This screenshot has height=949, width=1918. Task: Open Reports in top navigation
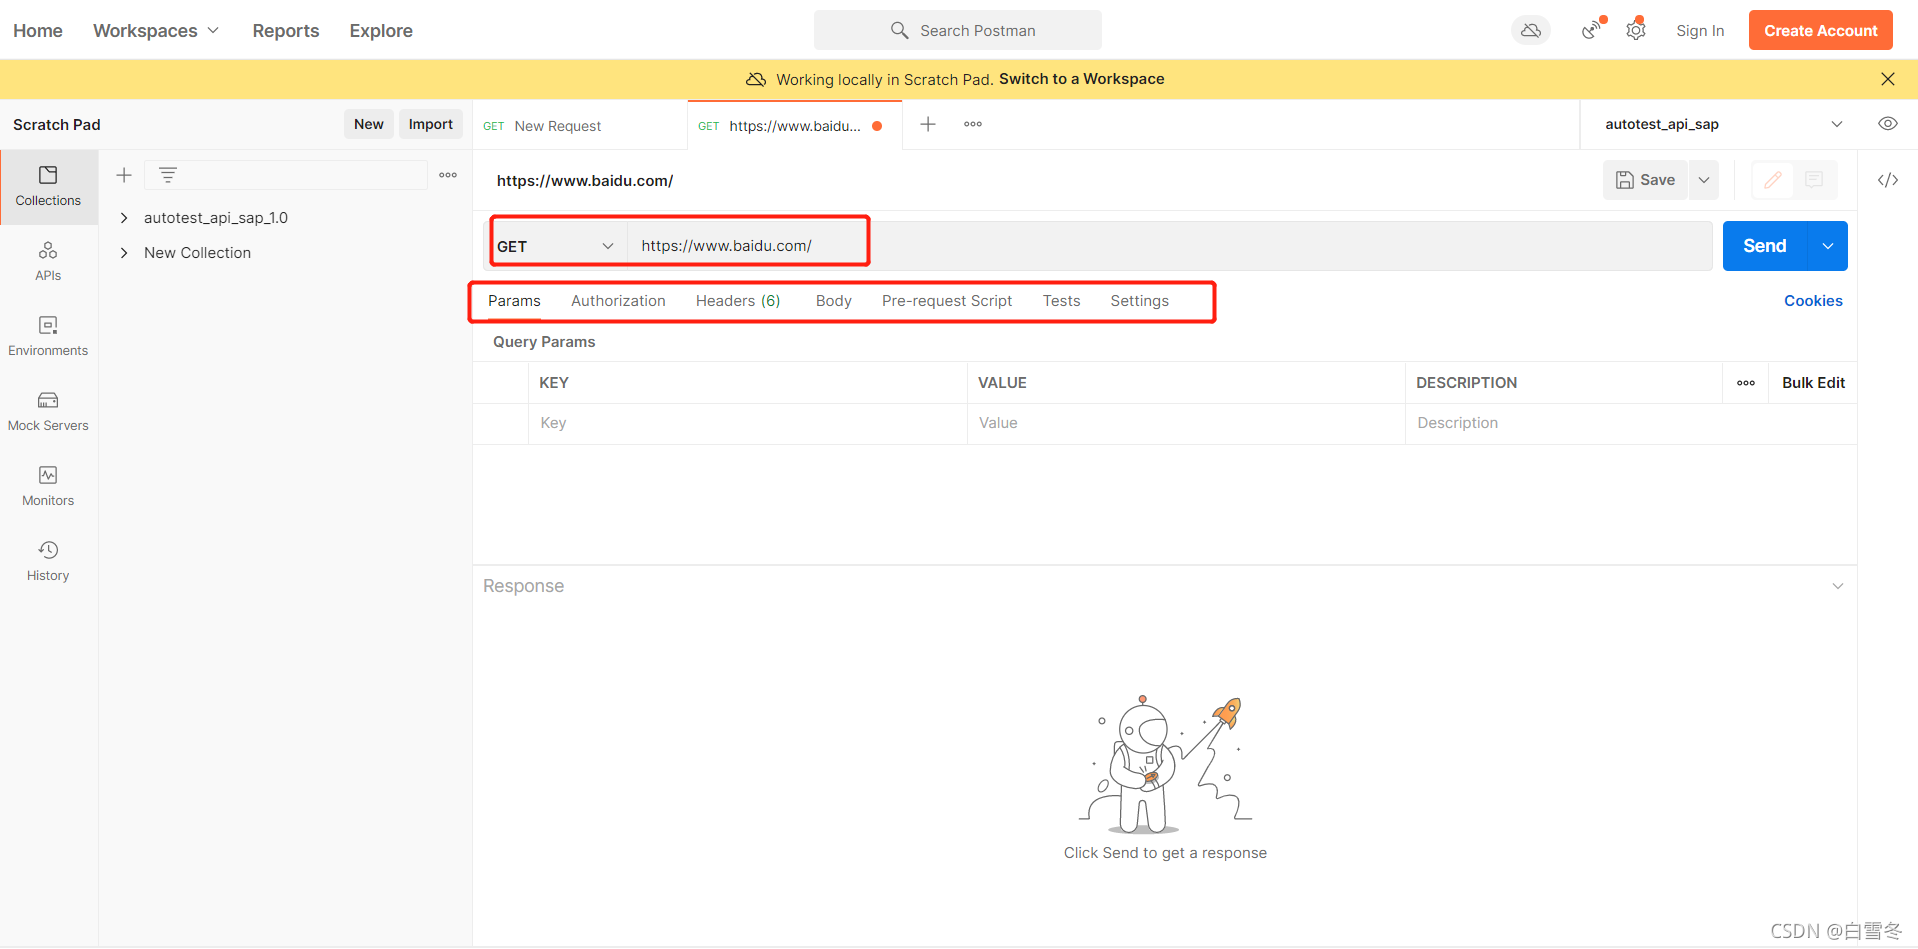click(x=286, y=31)
